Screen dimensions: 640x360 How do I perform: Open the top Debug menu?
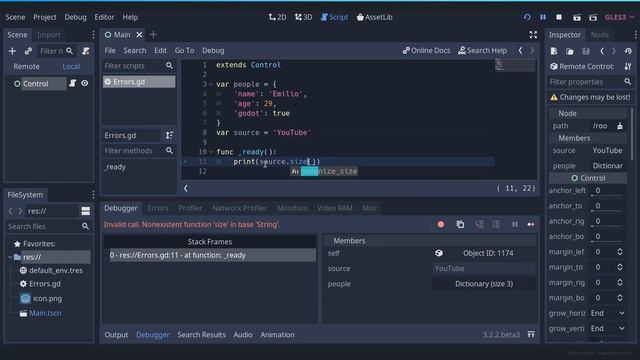(x=75, y=17)
